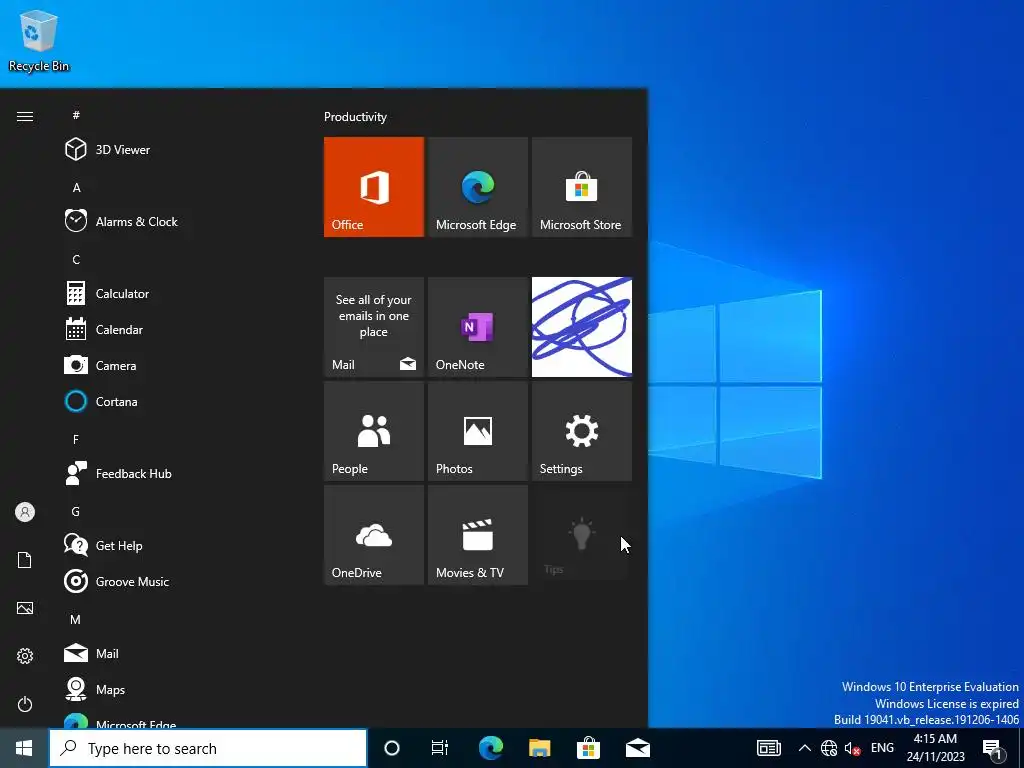Launch Microsoft Edge from Productivity tiles

pos(477,187)
